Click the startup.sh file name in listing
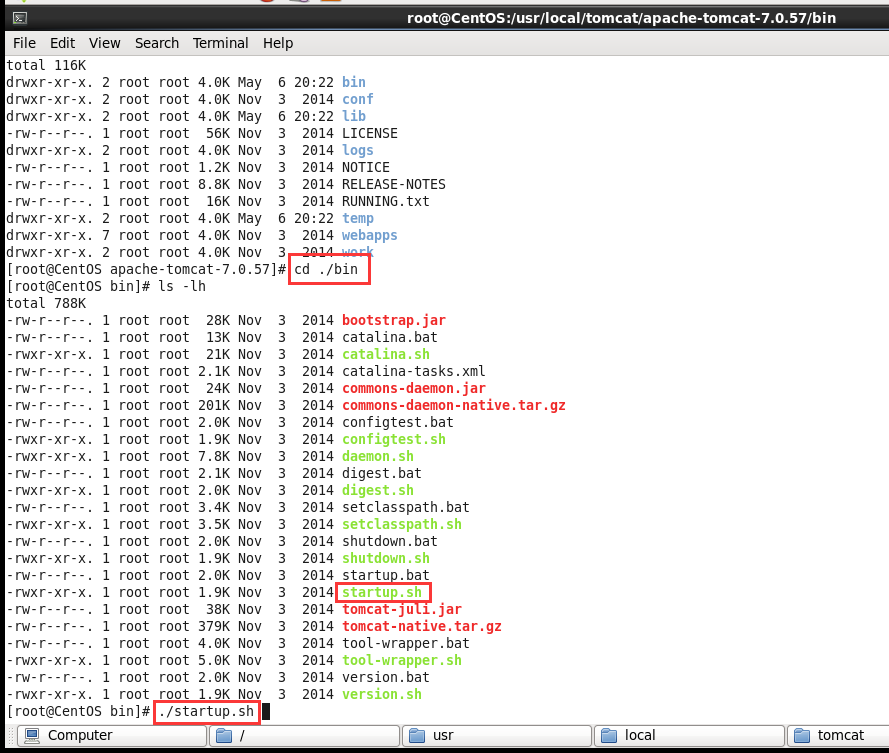 (x=382, y=593)
